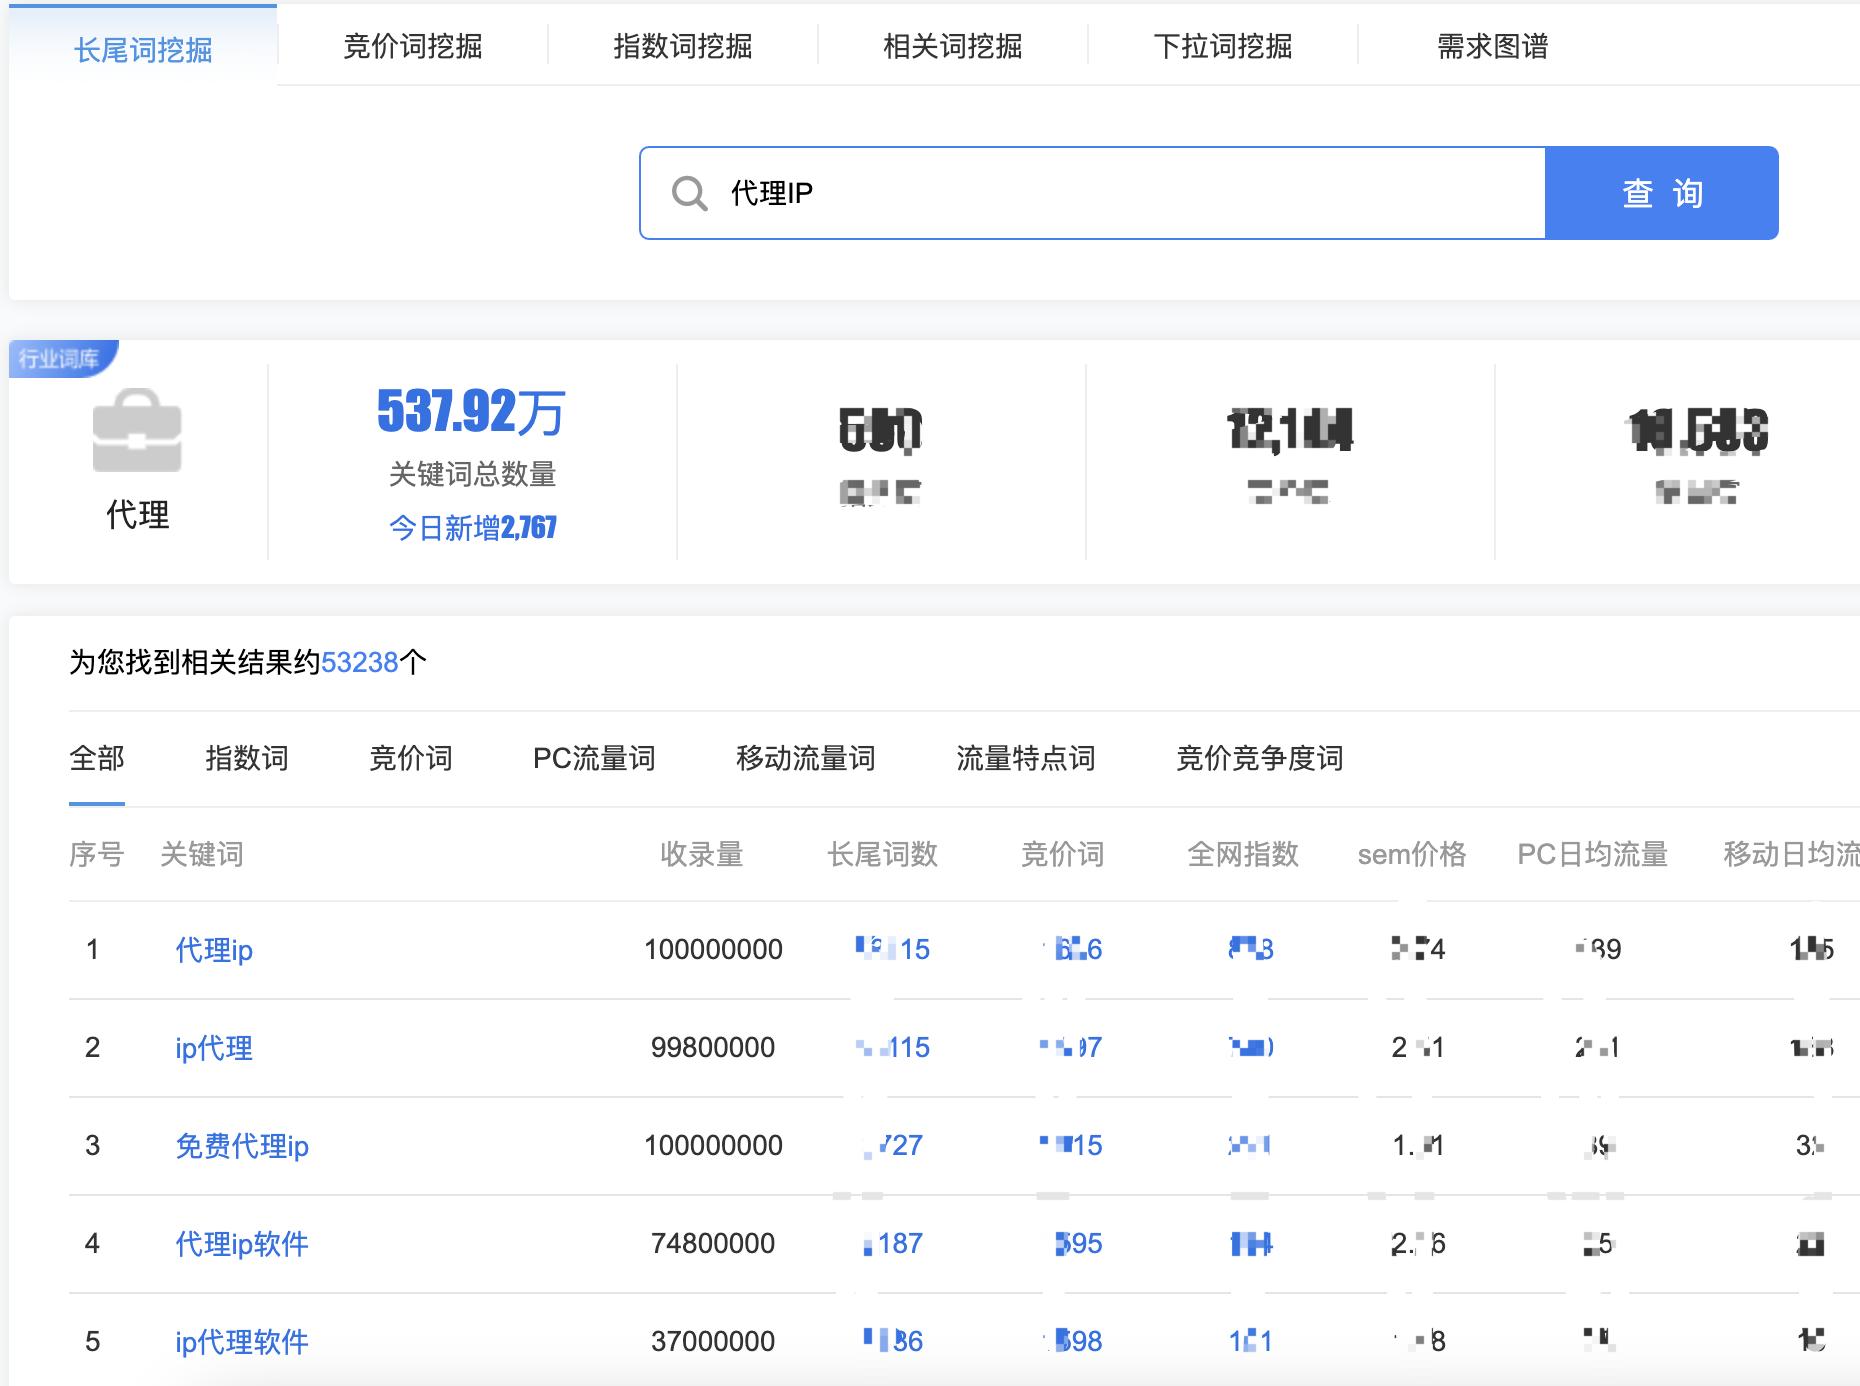The image size is (1860, 1386).
Task: Open the 代理ip keyword link
Action: coord(214,950)
